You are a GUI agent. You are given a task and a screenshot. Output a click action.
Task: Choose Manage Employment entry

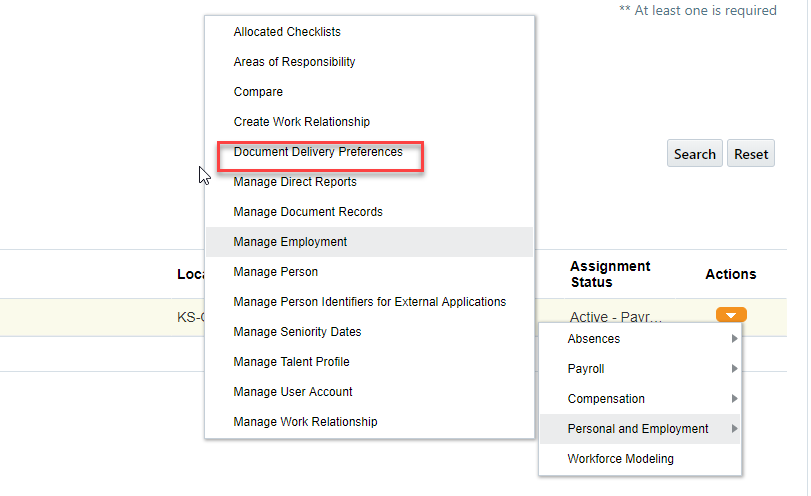(x=290, y=242)
